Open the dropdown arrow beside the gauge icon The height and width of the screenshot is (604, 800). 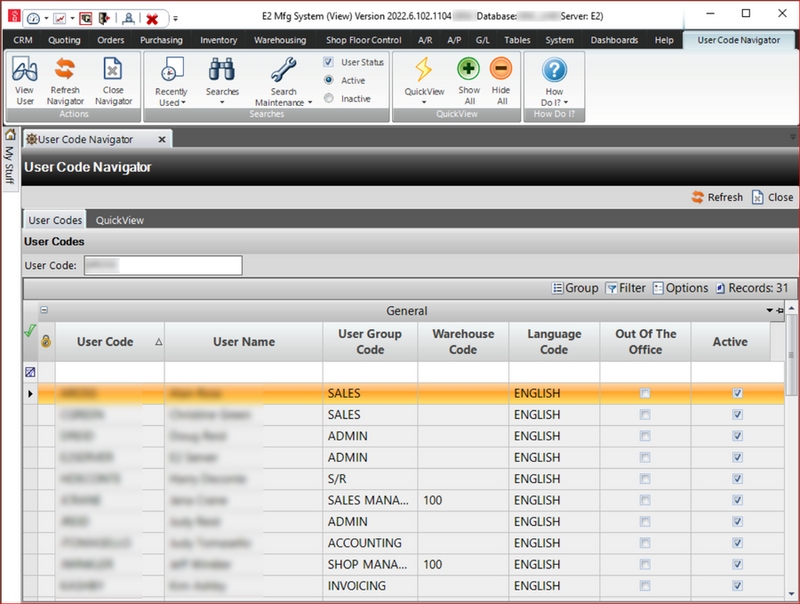(x=46, y=19)
